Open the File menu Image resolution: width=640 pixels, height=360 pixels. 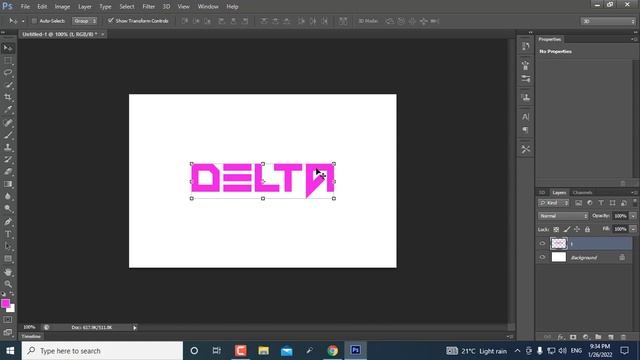(x=25, y=7)
